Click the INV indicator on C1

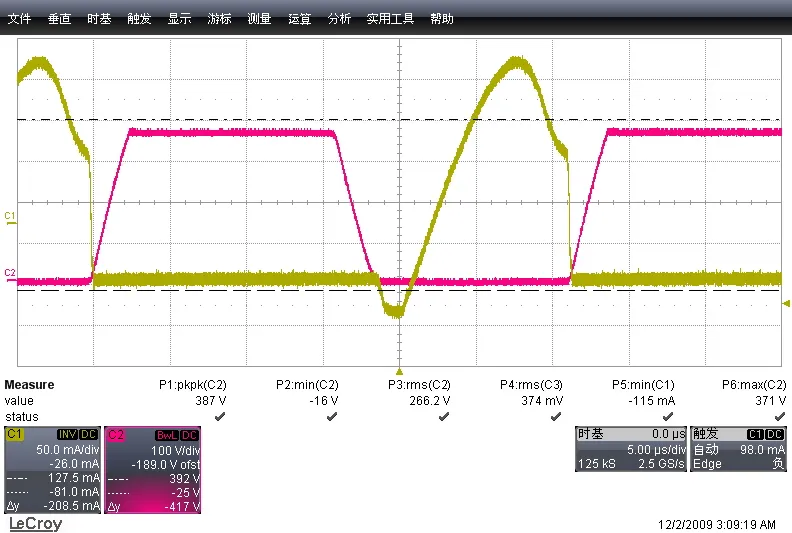[x=67, y=434]
